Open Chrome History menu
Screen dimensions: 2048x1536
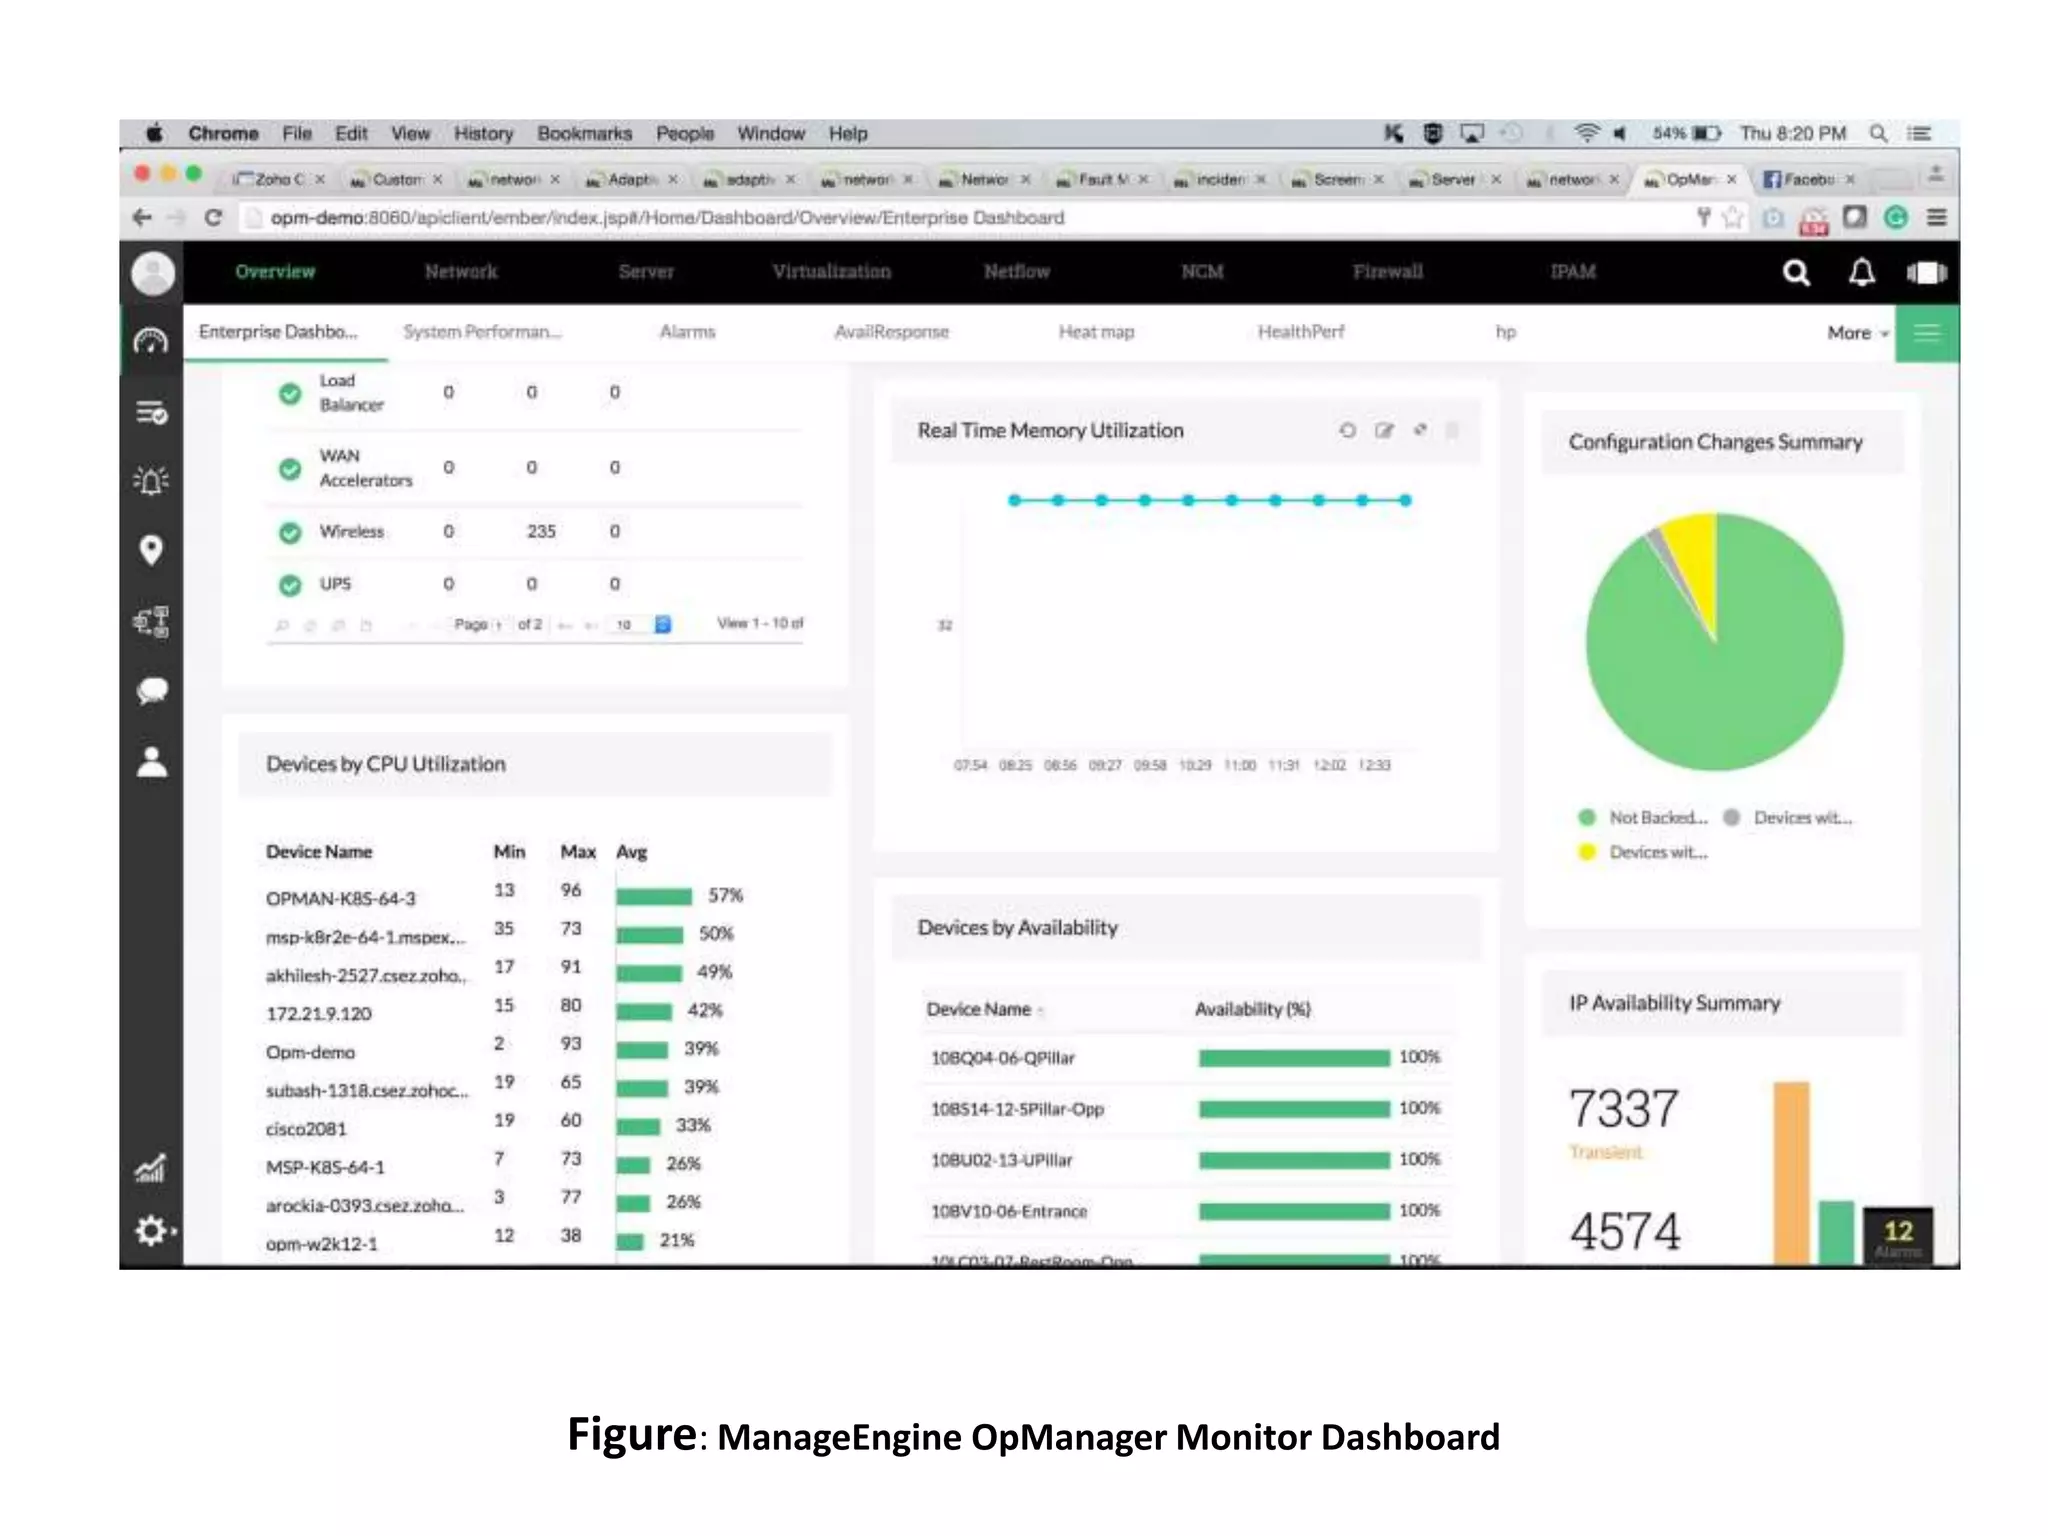(483, 133)
